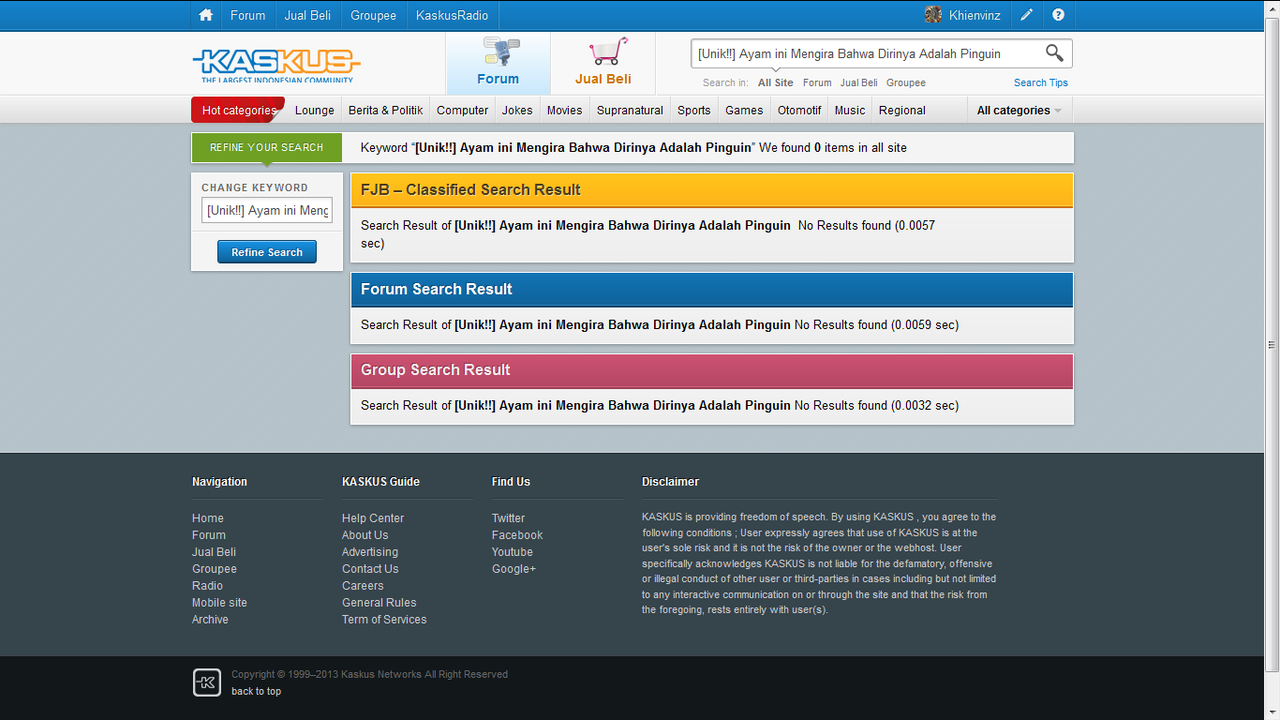Click Refine Your Search header

[267, 147]
